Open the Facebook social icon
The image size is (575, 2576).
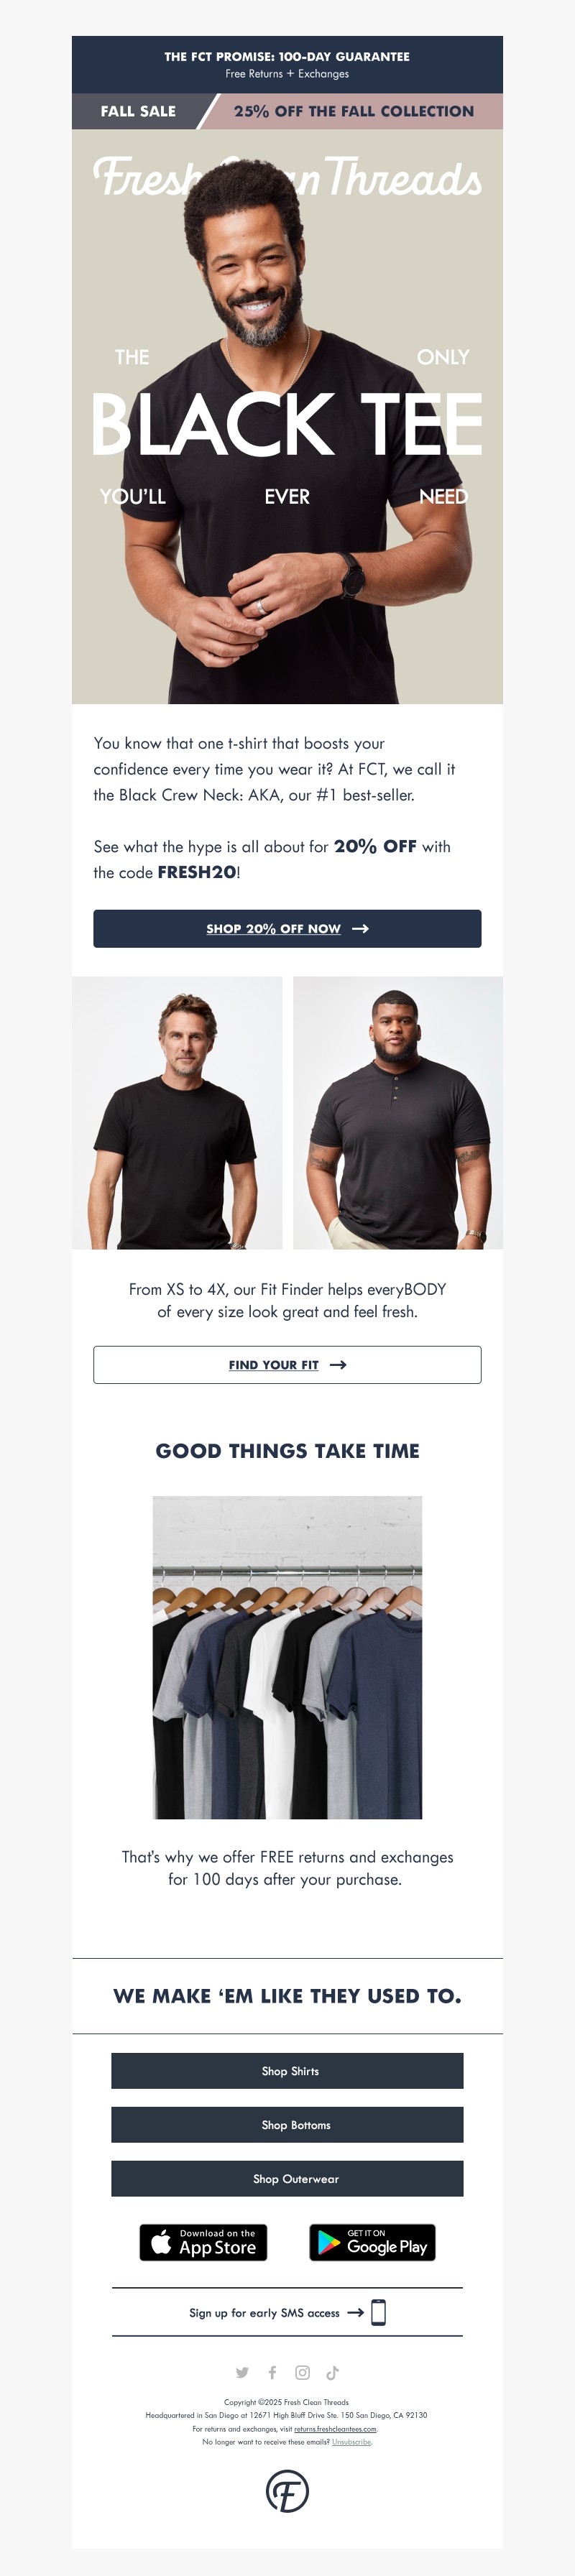272,2372
